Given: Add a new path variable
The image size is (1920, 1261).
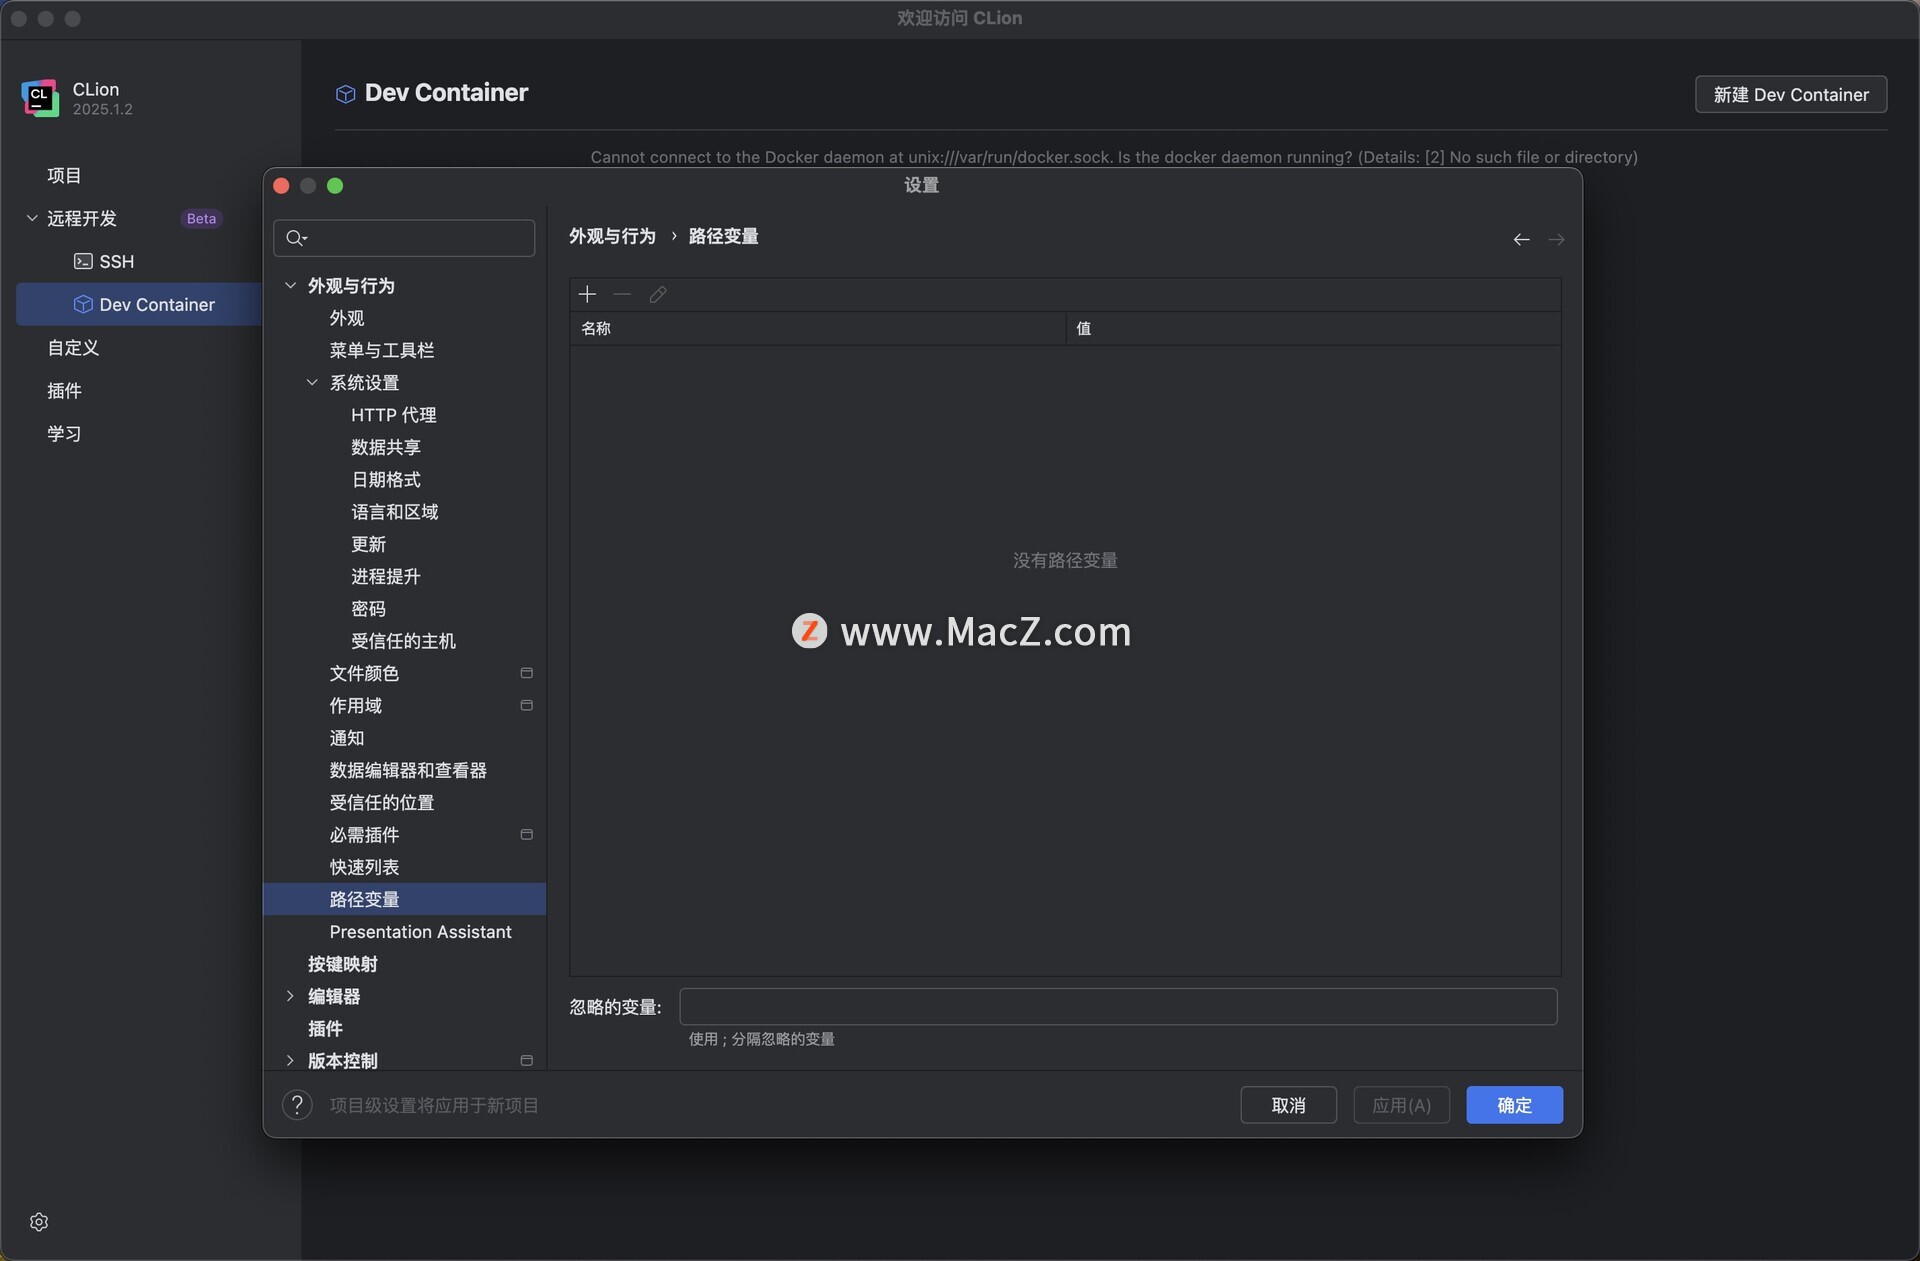Looking at the screenshot, I should pos(587,294).
